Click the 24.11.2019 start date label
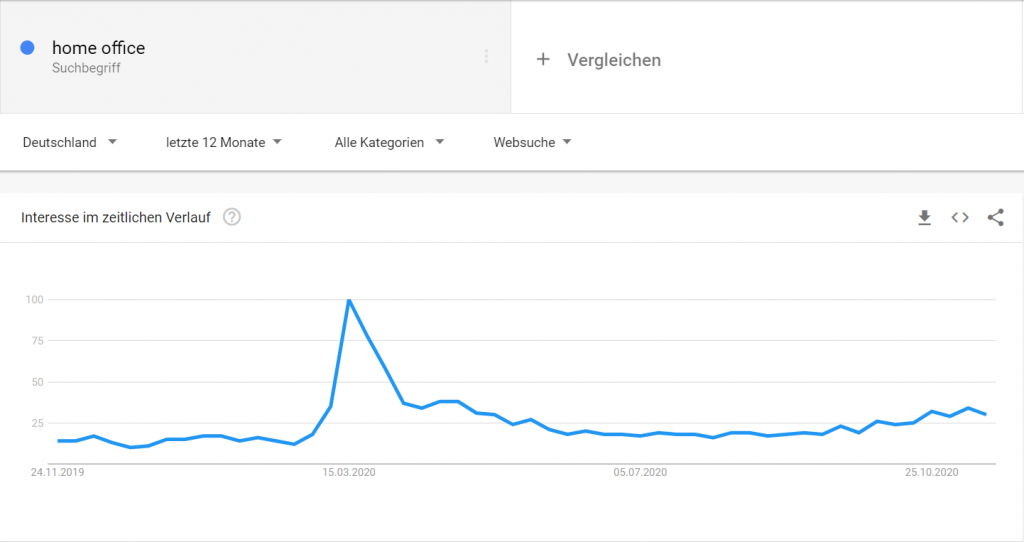Image resolution: width=1024 pixels, height=542 pixels. point(57,472)
